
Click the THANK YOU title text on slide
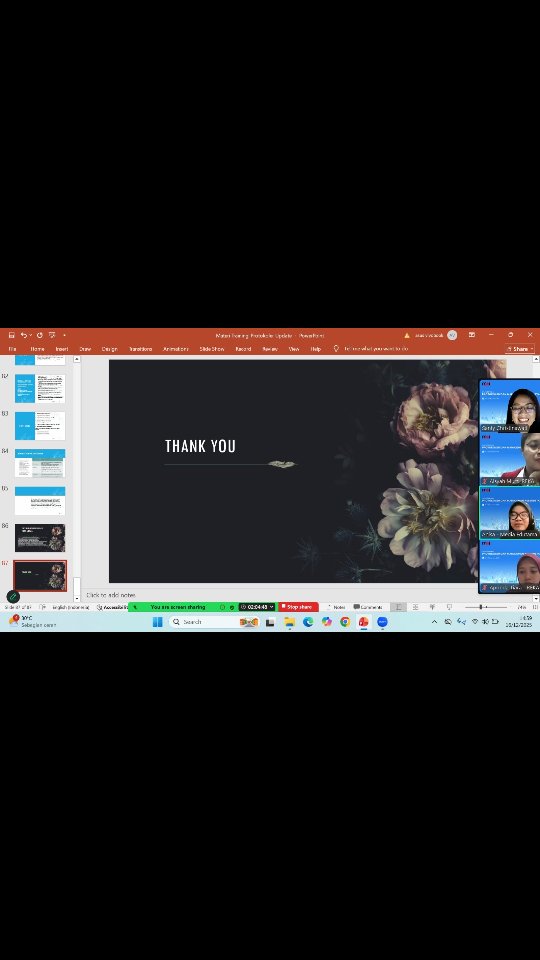pos(200,446)
